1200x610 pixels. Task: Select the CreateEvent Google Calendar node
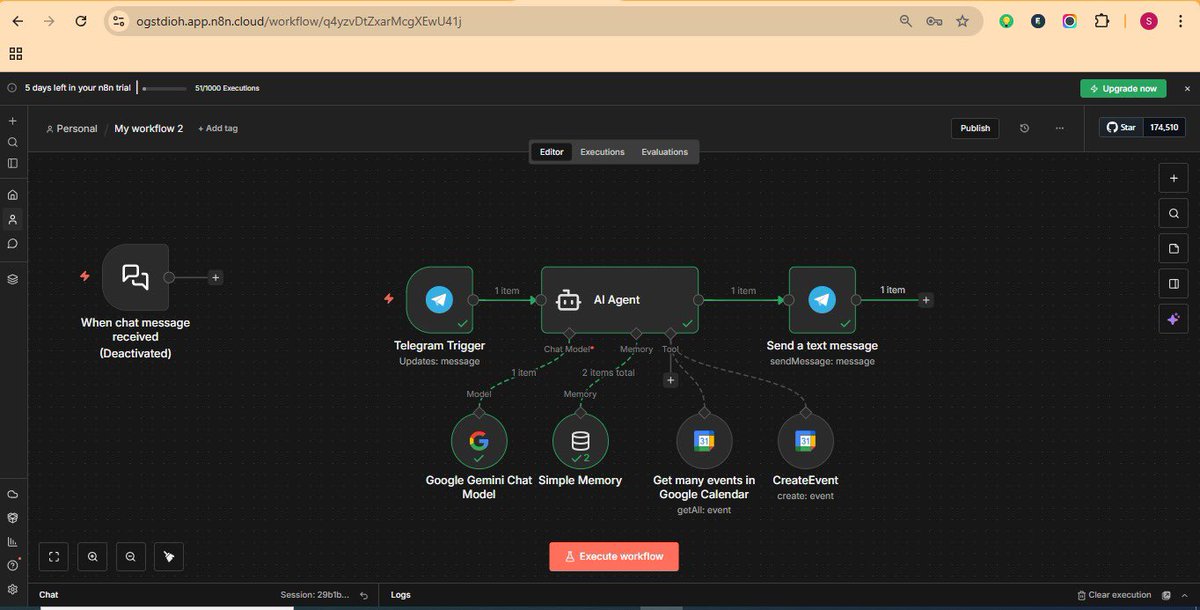point(805,441)
